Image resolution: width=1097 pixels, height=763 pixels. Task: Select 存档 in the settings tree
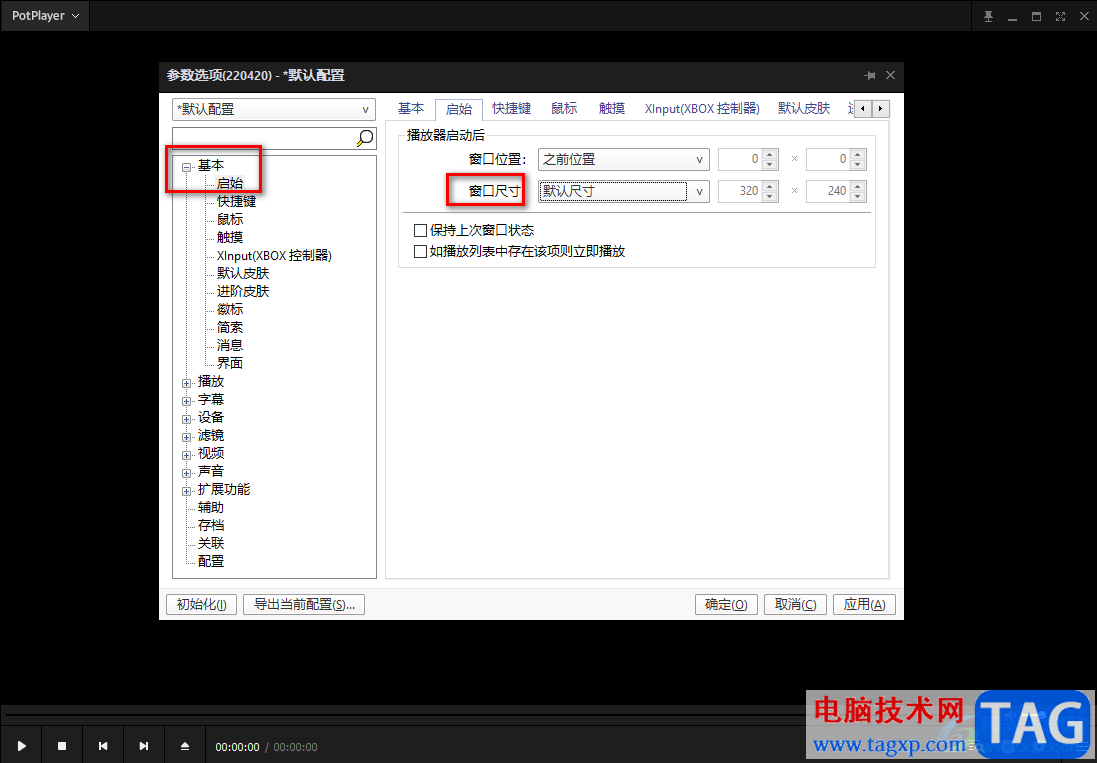tap(211, 525)
